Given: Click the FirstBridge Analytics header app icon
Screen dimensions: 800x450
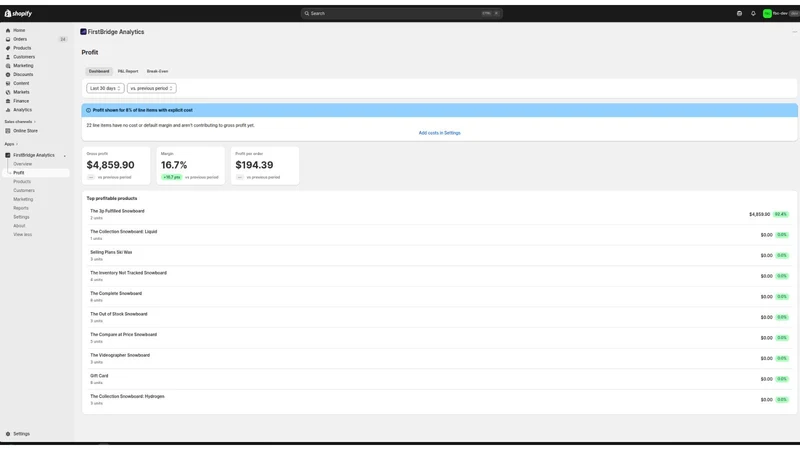Looking at the screenshot, I should point(83,32).
